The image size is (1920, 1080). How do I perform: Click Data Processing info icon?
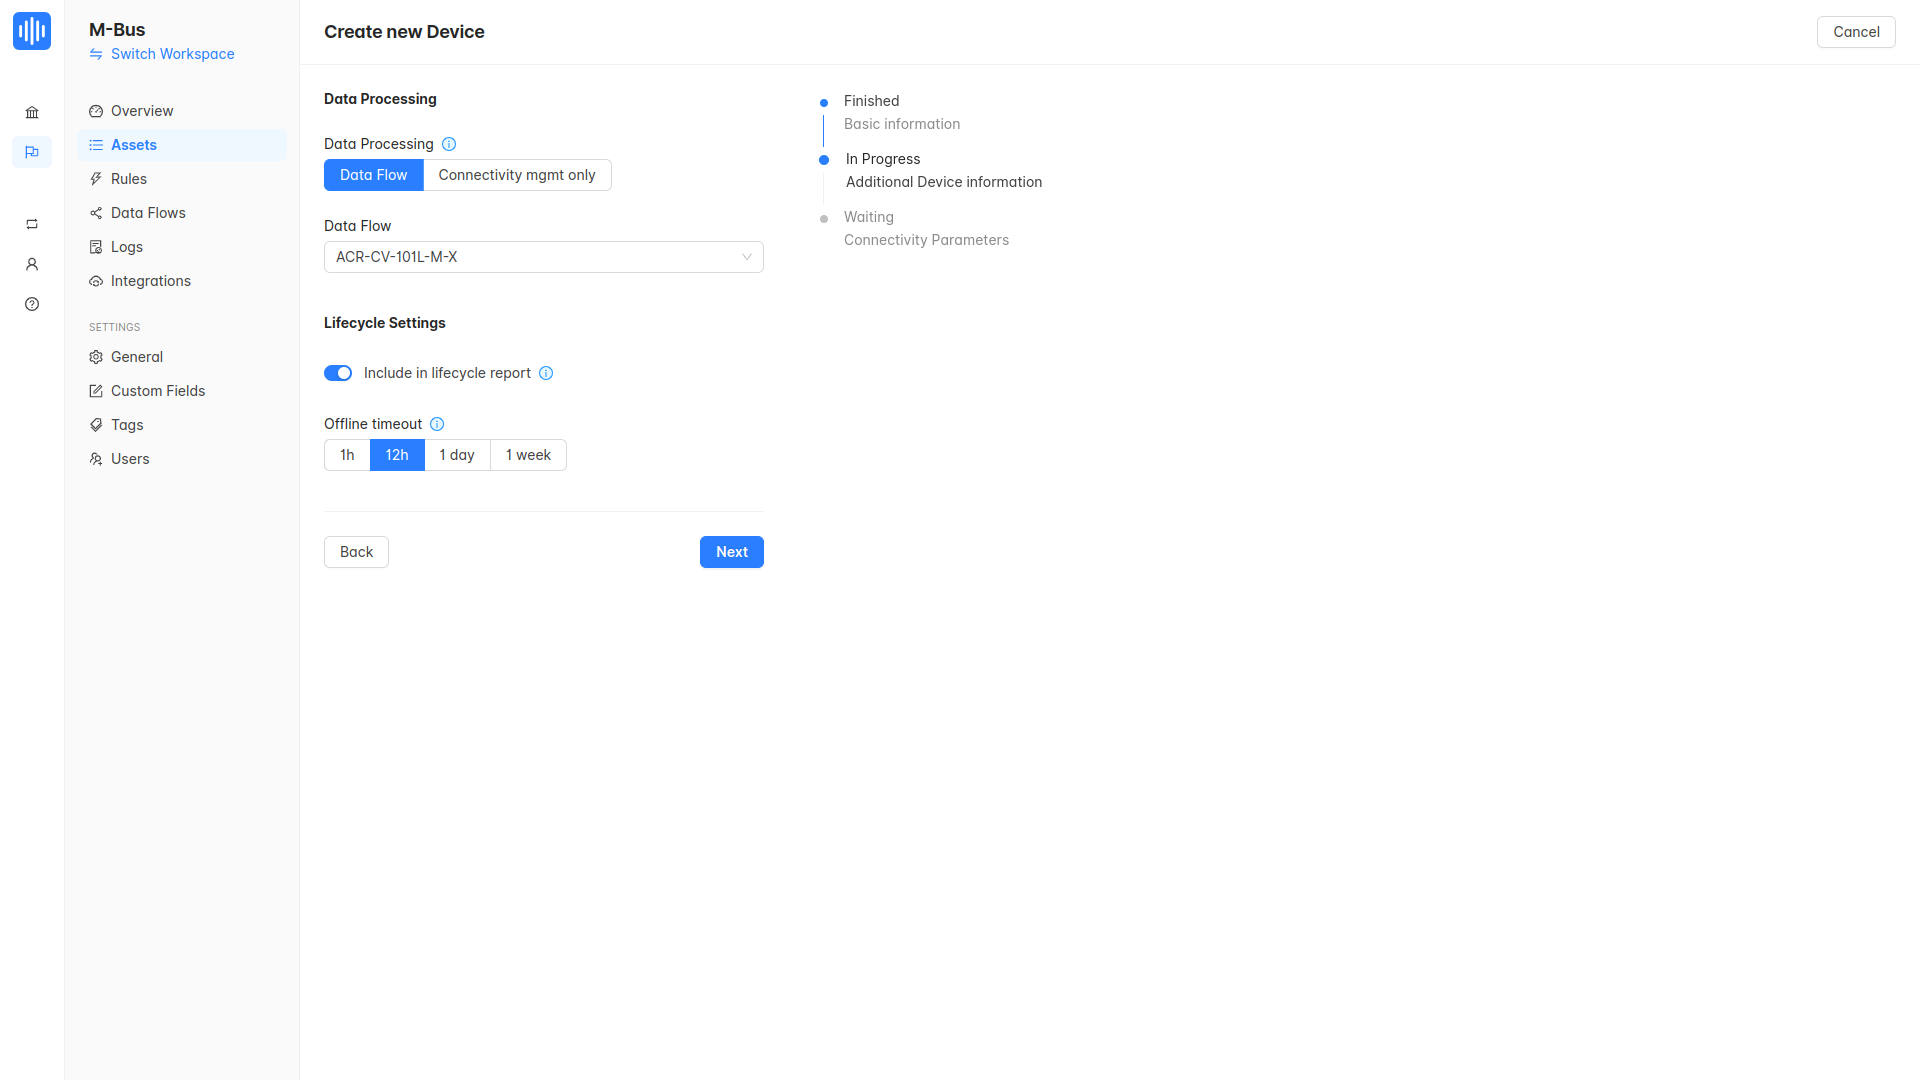coord(449,144)
